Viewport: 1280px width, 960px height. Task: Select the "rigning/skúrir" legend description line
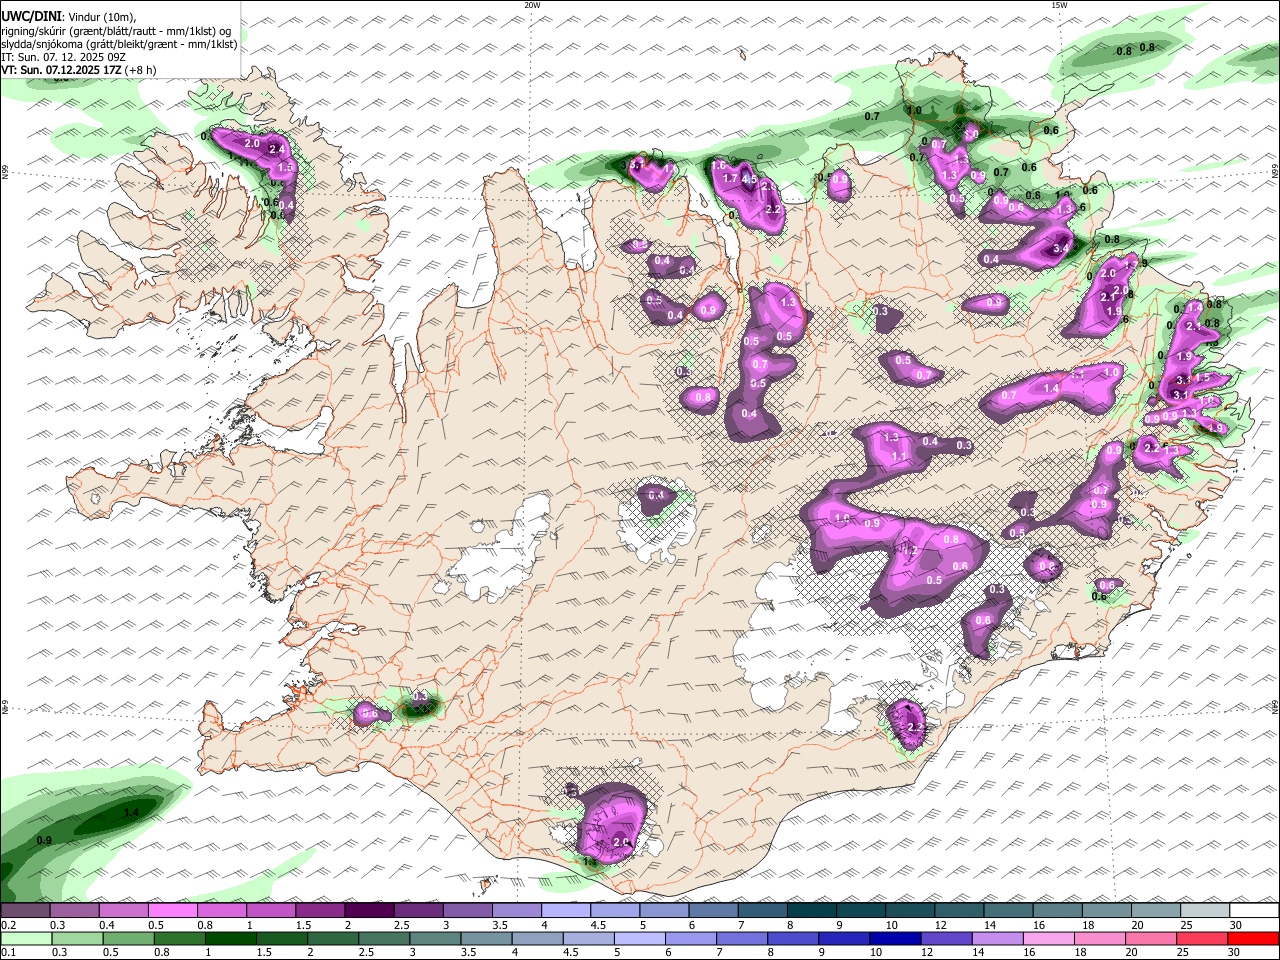tap(115, 30)
